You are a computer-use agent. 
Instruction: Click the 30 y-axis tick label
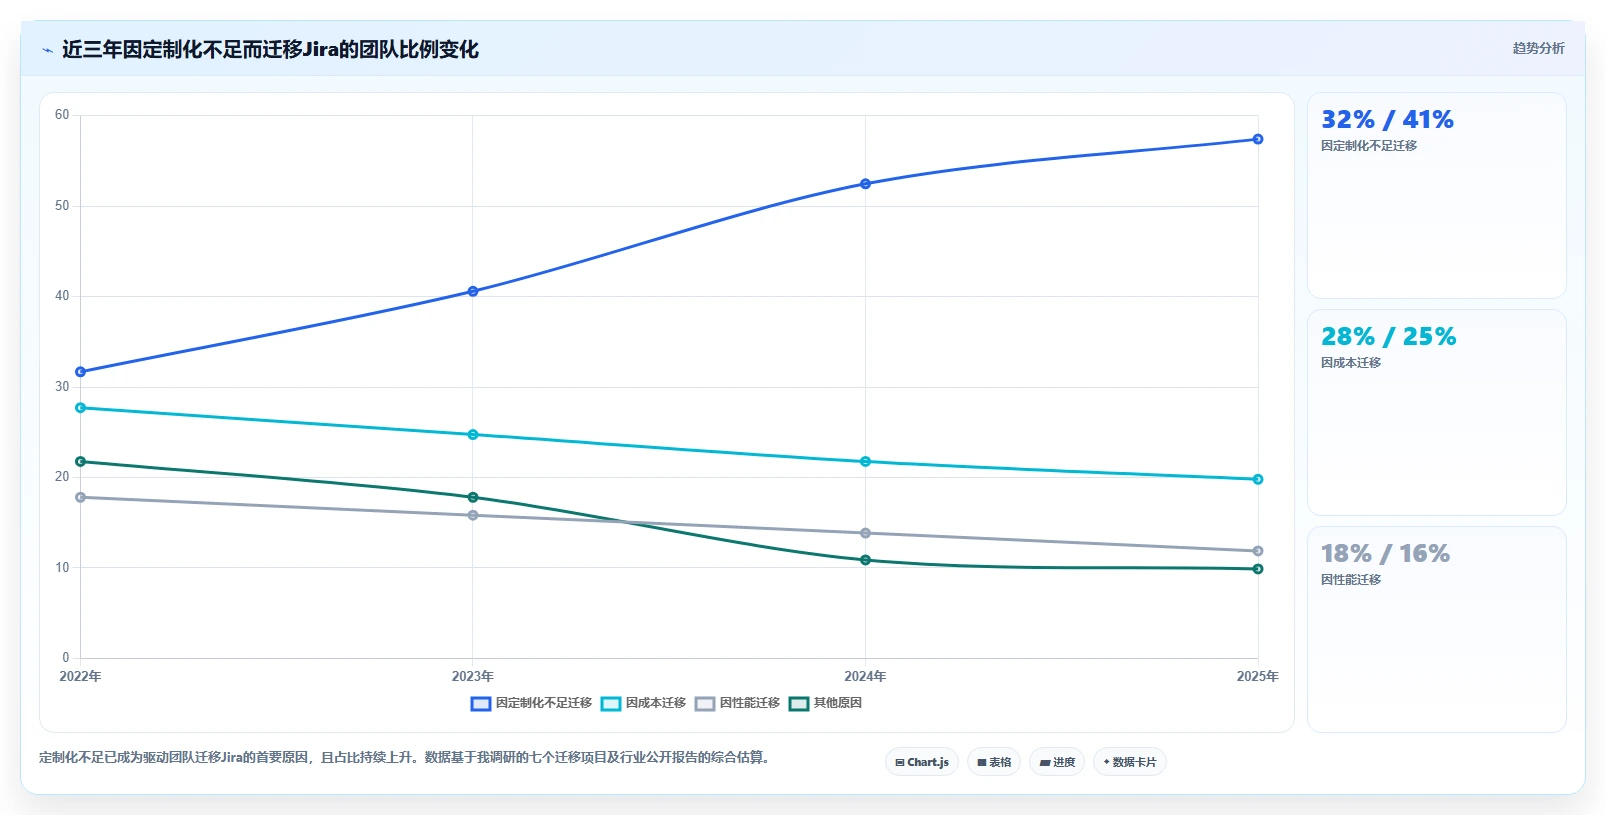(x=62, y=387)
